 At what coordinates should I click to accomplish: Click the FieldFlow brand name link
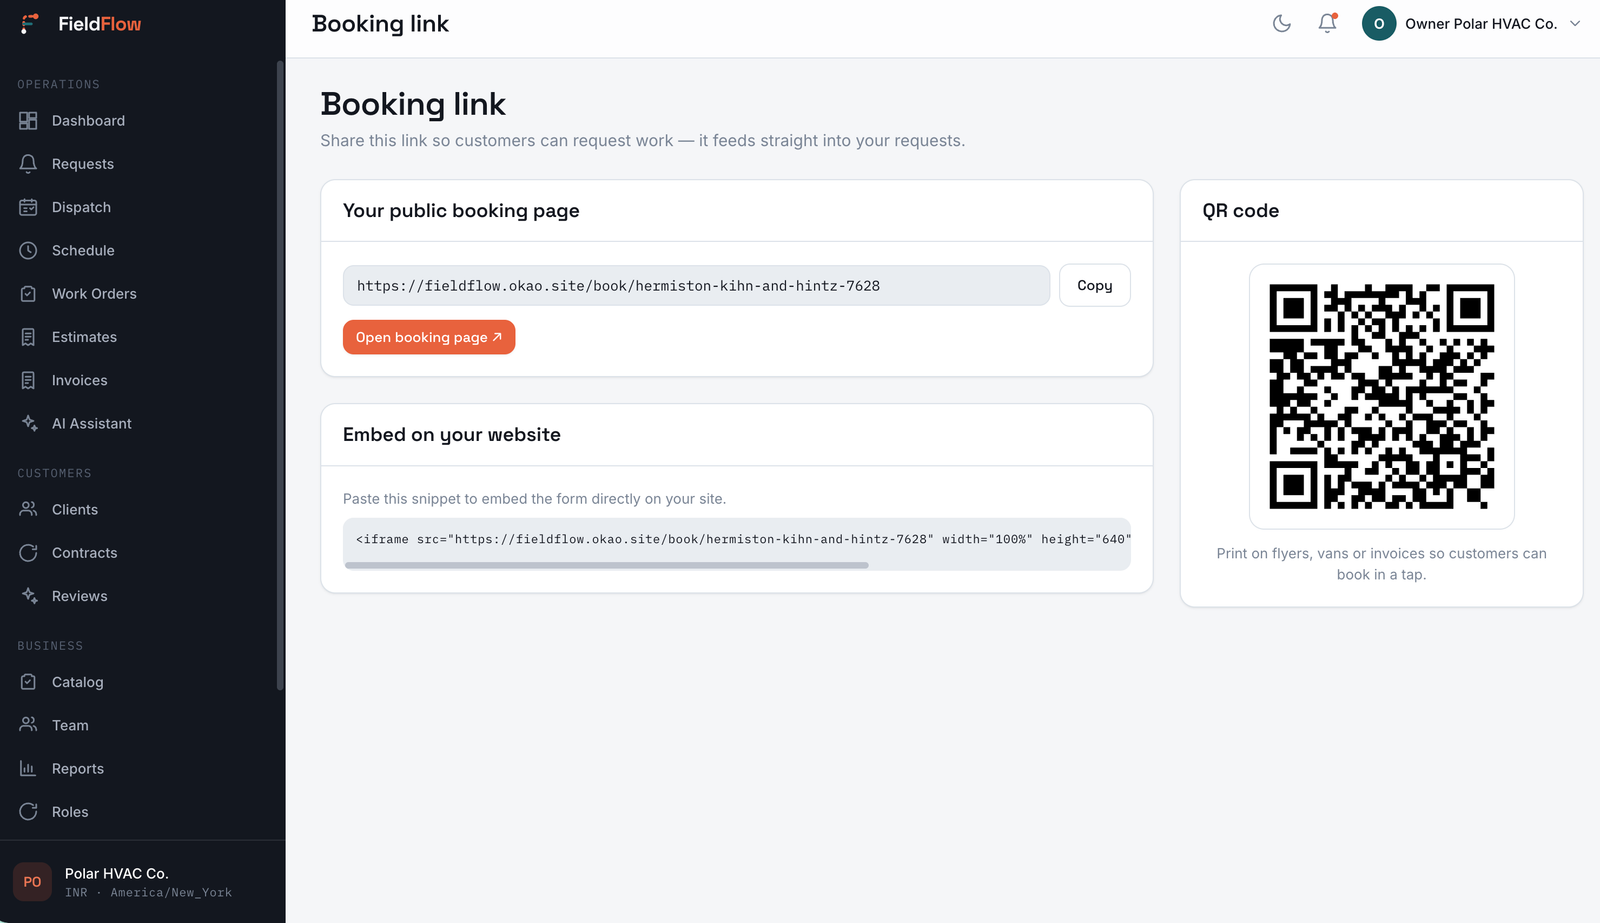[x=100, y=24]
